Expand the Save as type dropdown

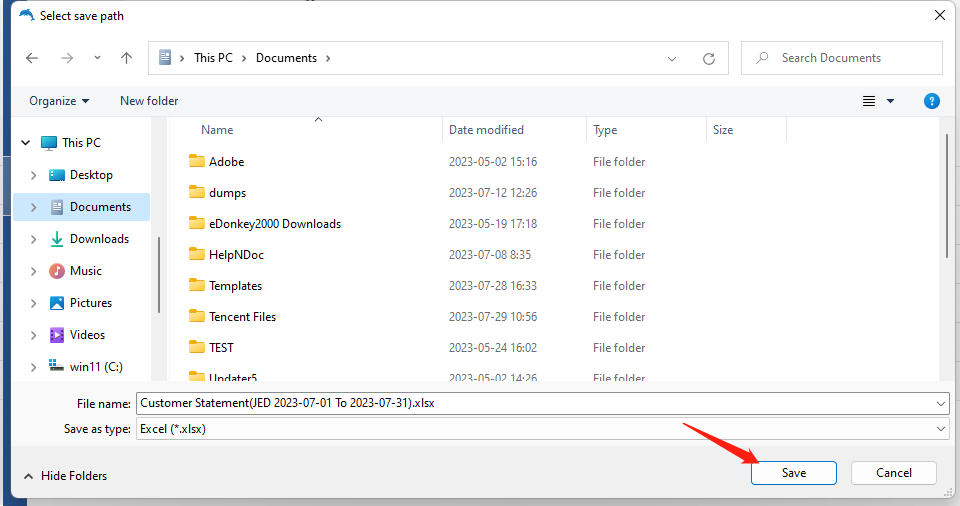pyautogui.click(x=940, y=429)
